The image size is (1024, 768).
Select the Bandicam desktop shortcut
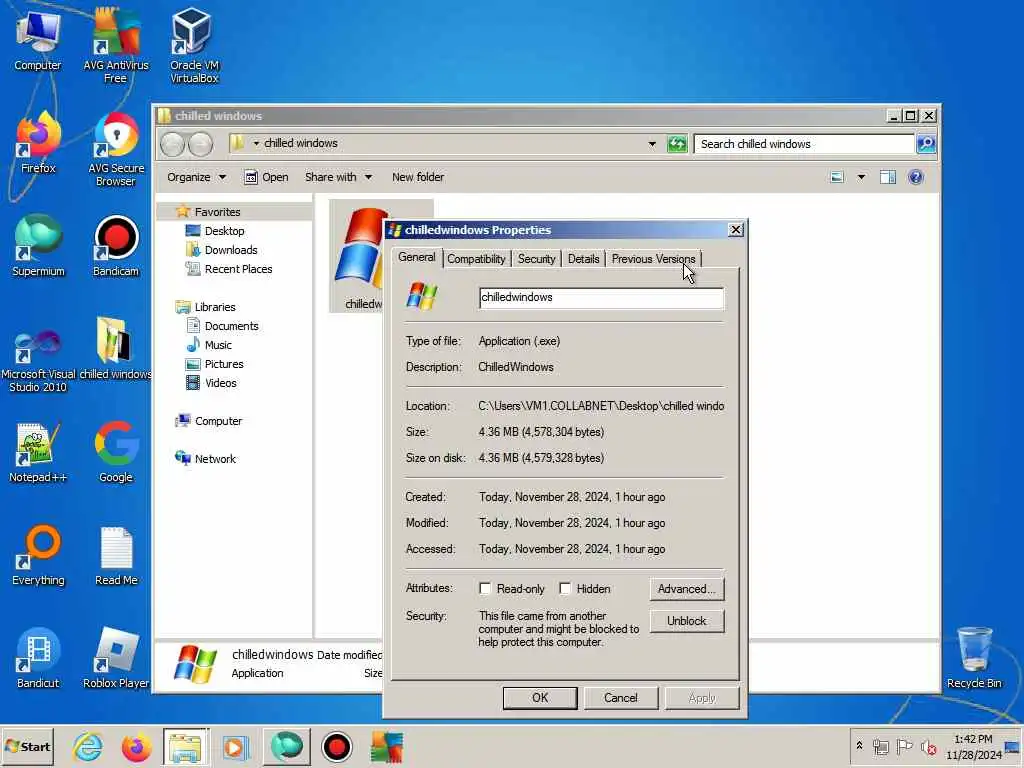point(116,246)
